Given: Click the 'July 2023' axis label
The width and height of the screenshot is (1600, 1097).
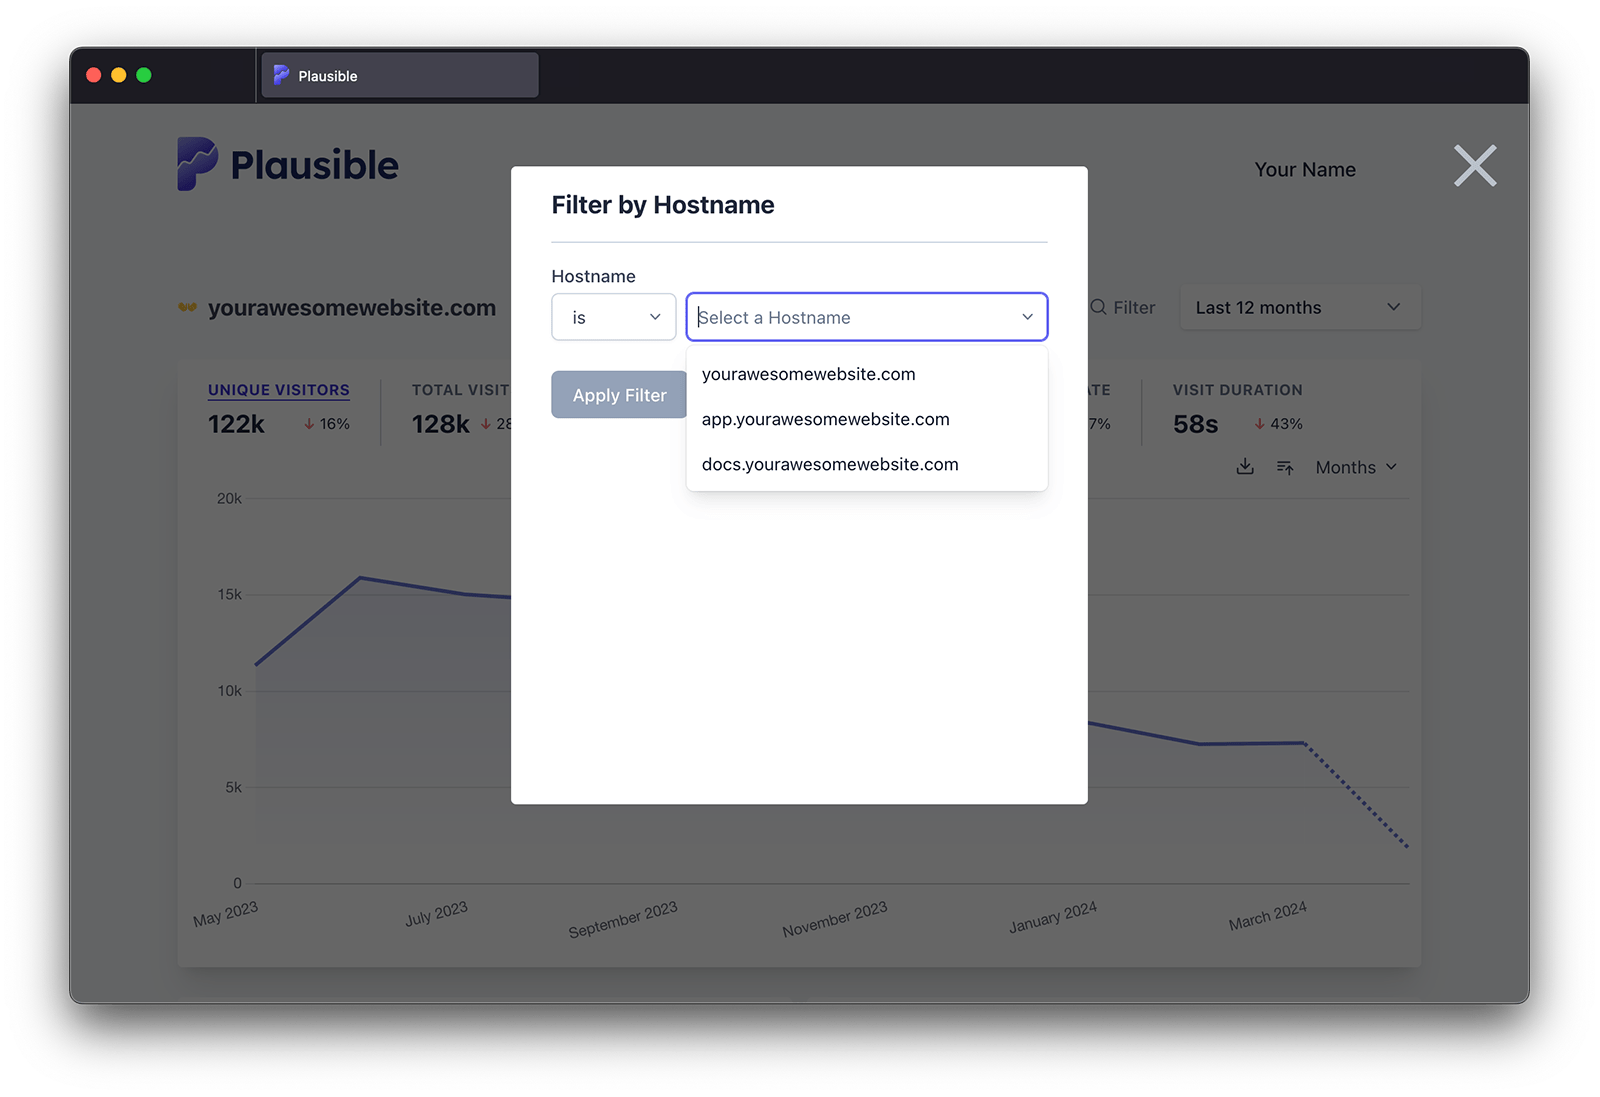Looking at the screenshot, I should click(x=436, y=913).
